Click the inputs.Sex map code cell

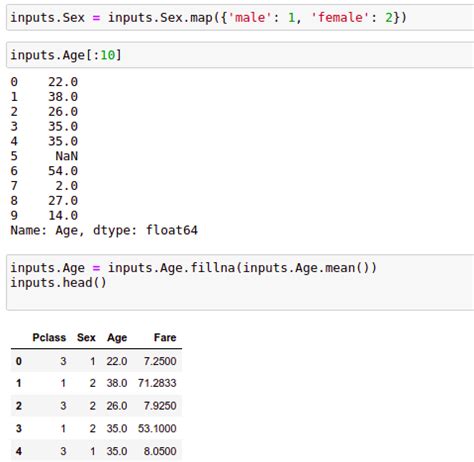point(240,18)
